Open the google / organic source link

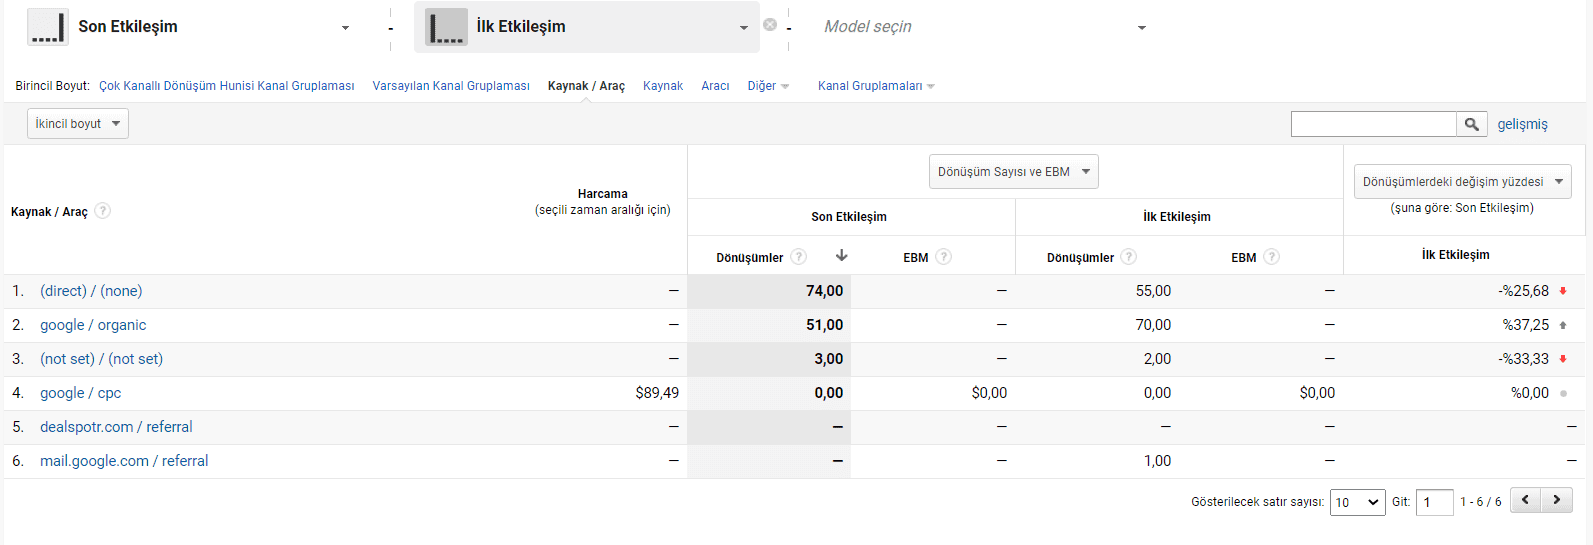coord(93,325)
